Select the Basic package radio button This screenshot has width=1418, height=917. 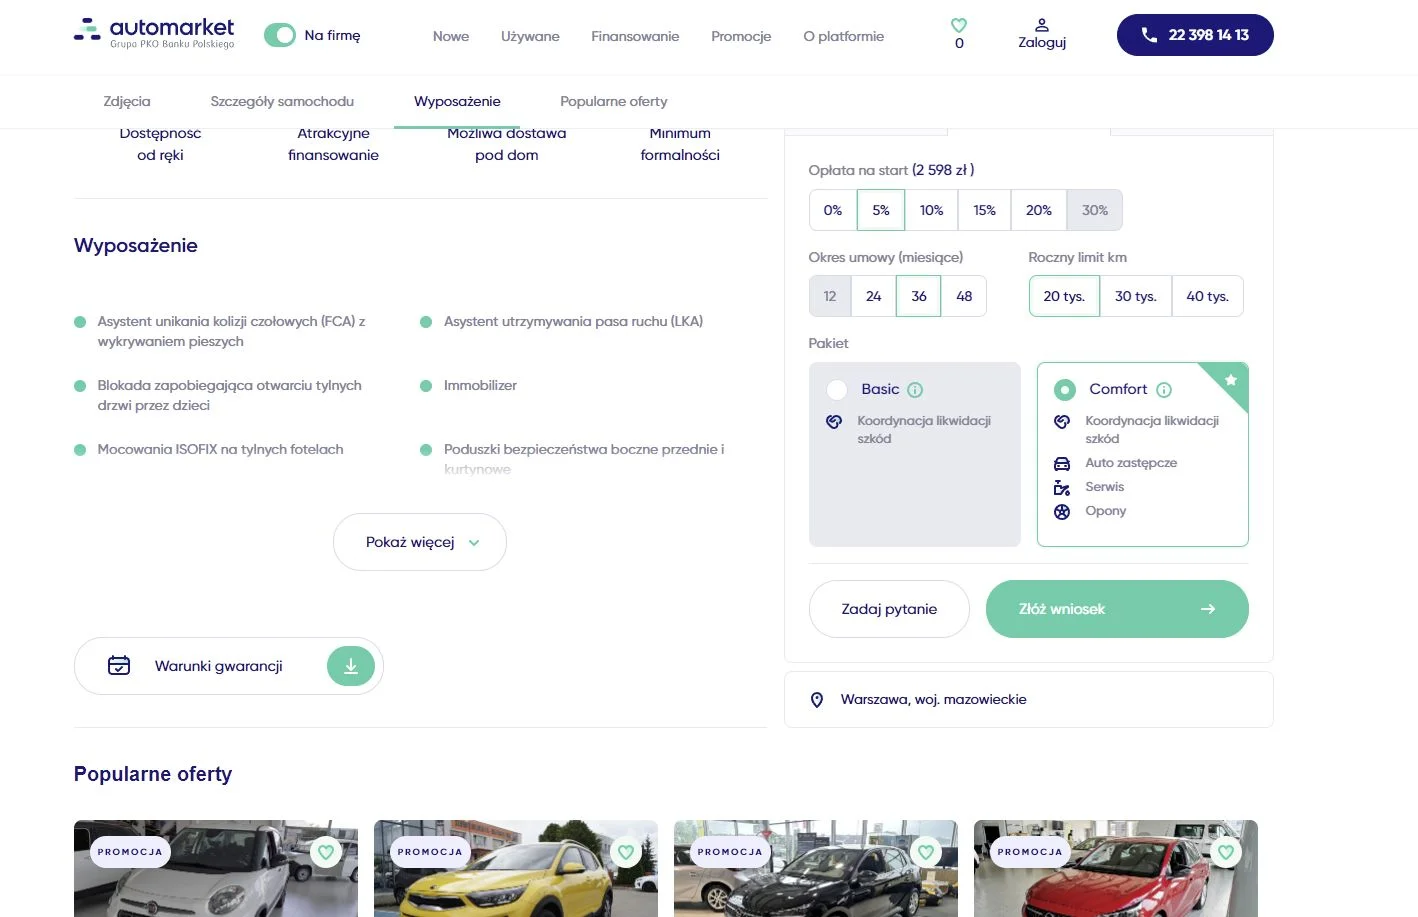(837, 390)
